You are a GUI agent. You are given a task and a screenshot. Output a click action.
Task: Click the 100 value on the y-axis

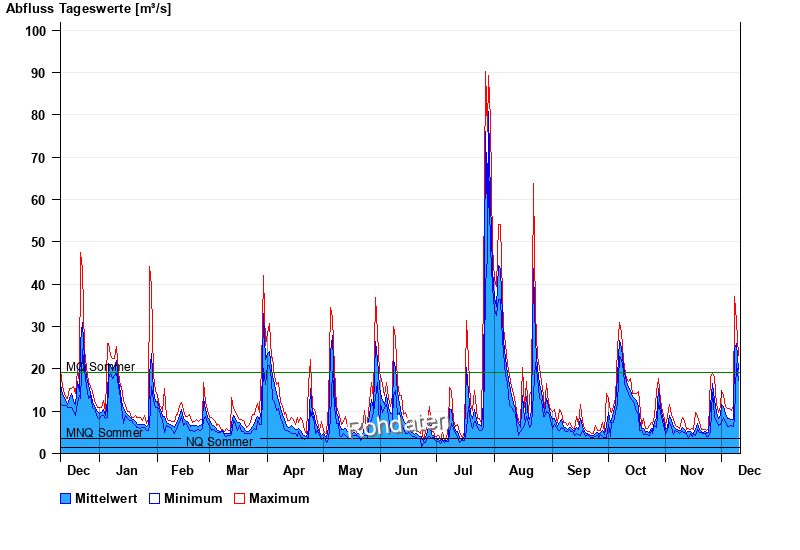coord(37,31)
